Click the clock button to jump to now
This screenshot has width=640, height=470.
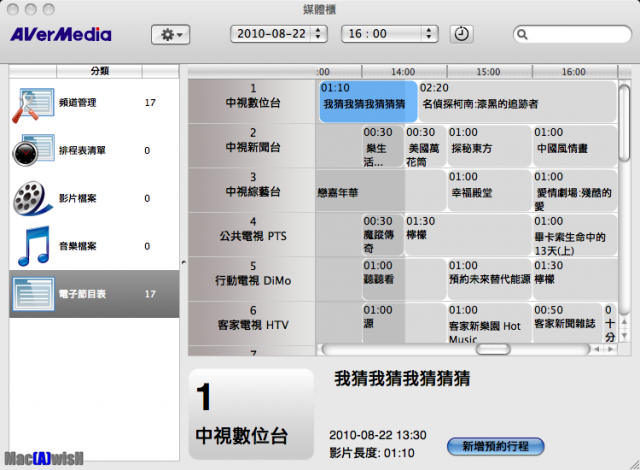462,34
